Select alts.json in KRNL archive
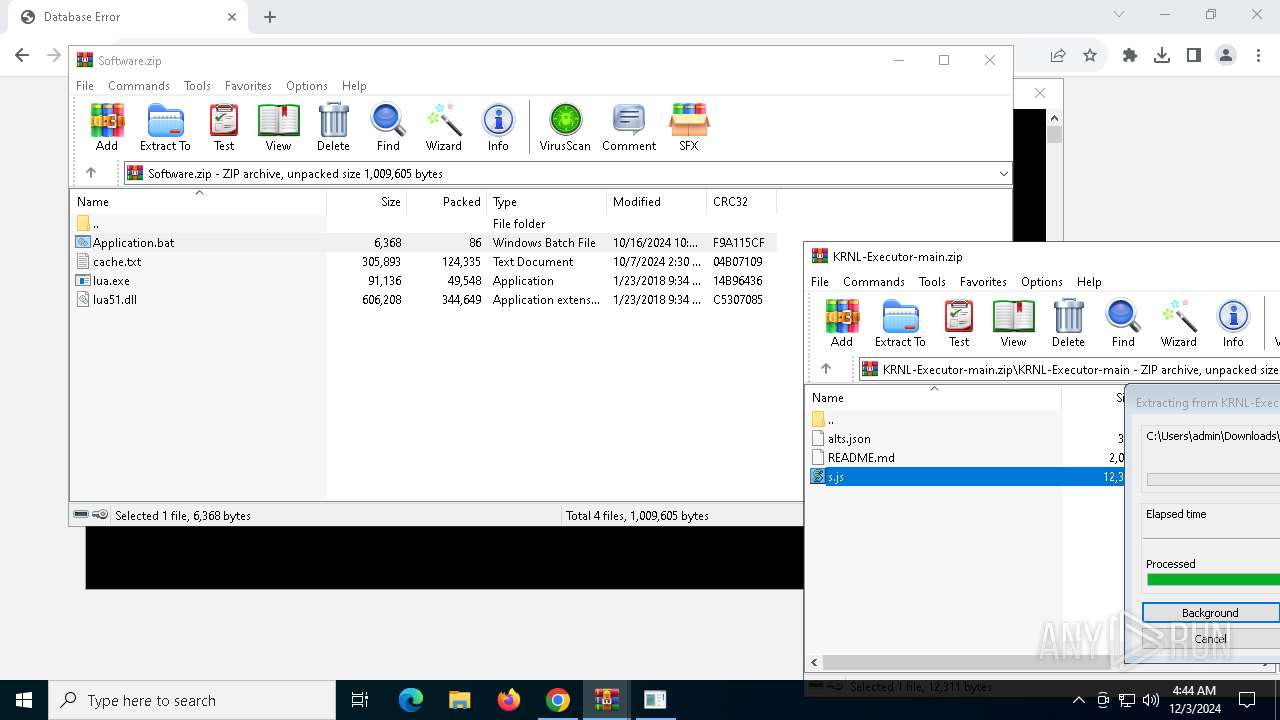Screen dimensions: 1280x720 point(849,438)
